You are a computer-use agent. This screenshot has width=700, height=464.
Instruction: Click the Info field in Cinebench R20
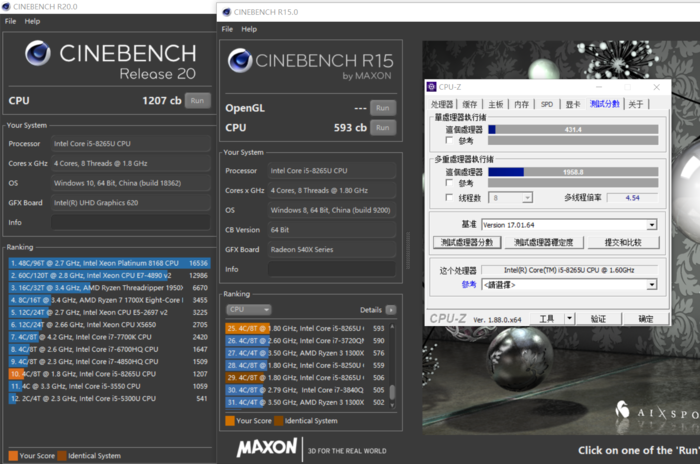[x=130, y=221]
